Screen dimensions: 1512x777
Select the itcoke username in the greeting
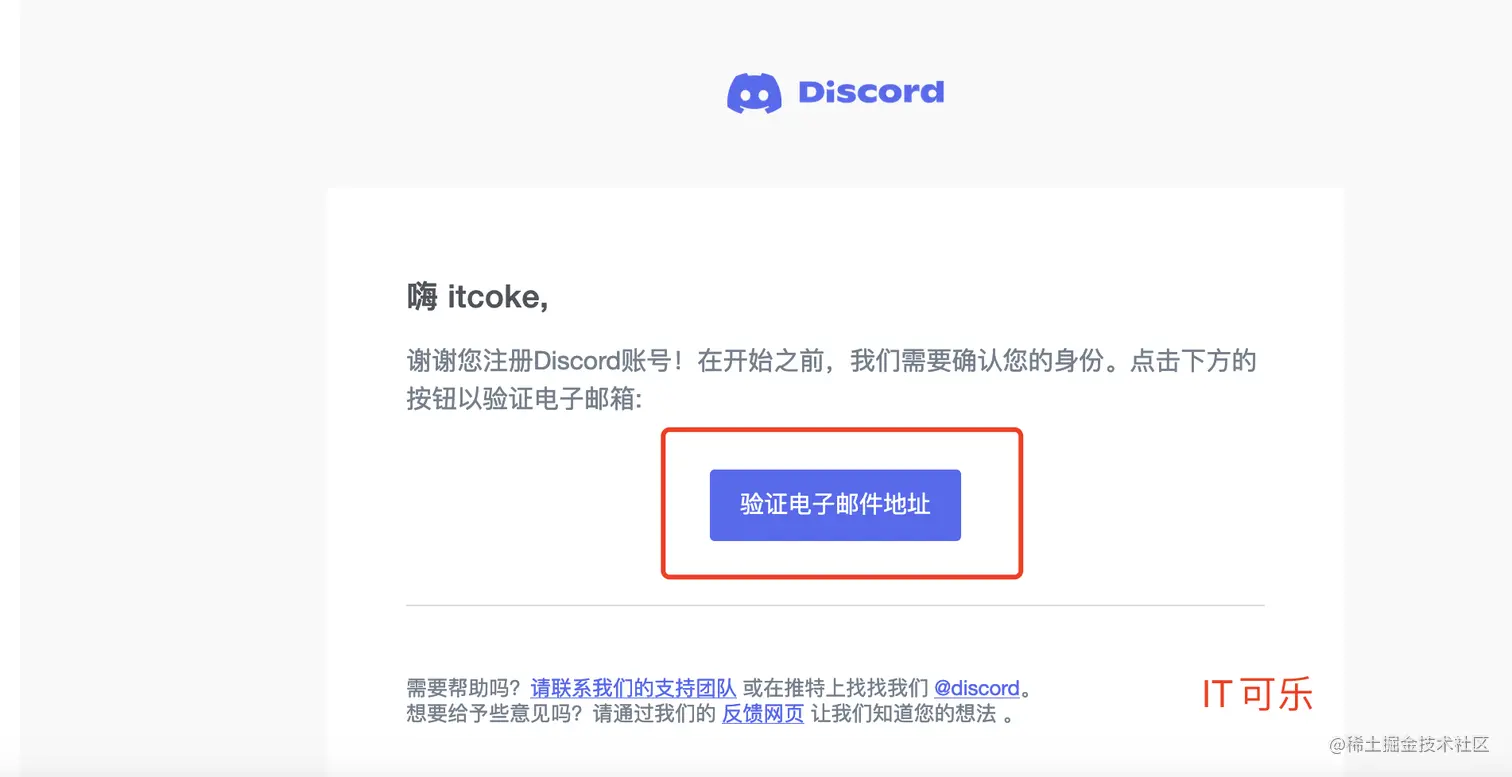coord(497,297)
